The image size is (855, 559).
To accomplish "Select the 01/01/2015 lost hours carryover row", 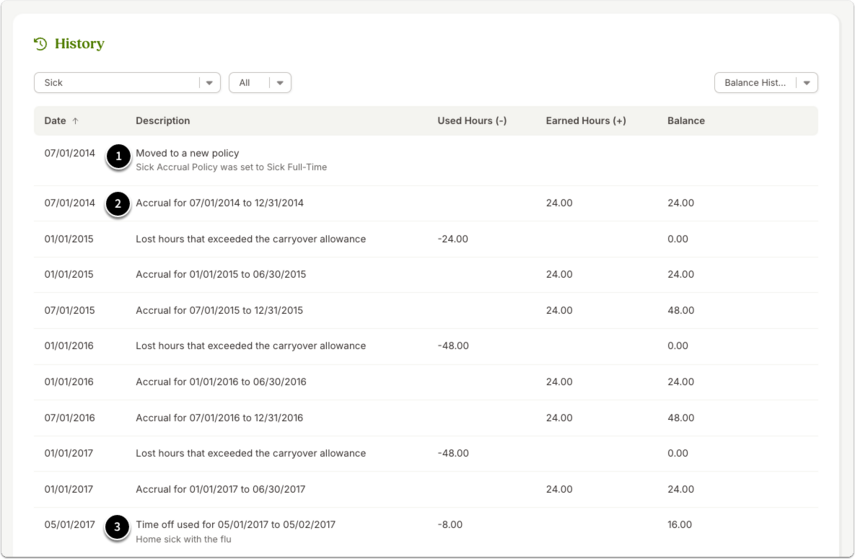I will (x=426, y=239).
